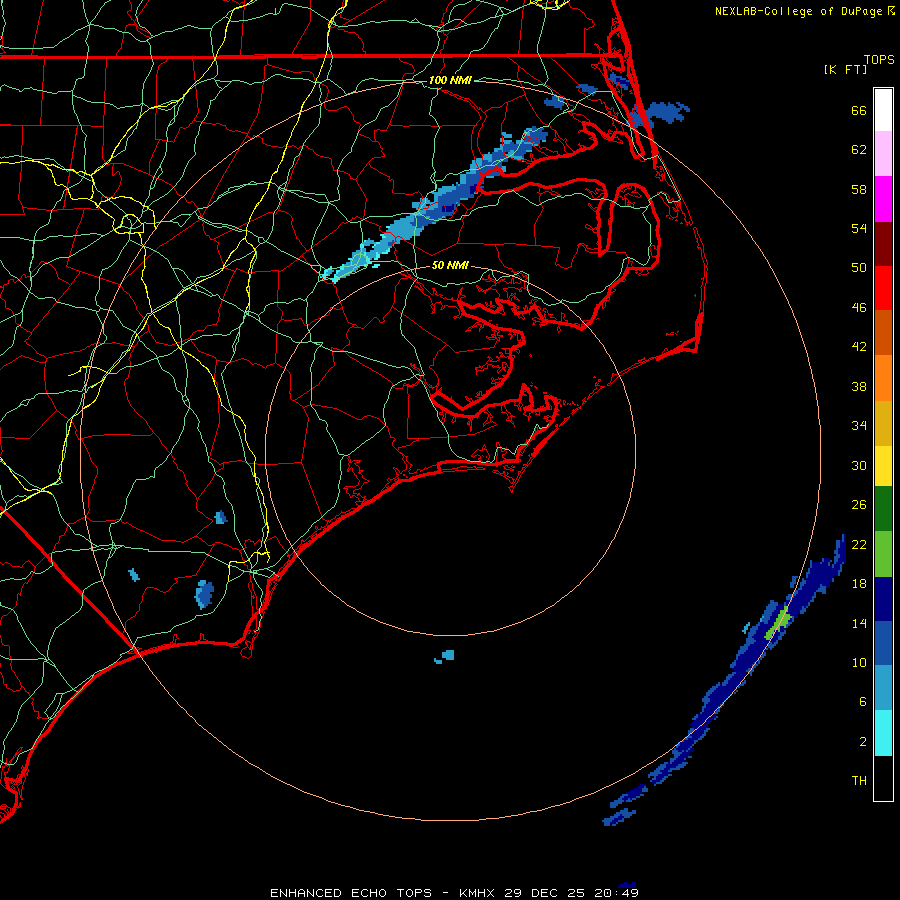Select the dark maroon legend swatch
Screen dimensions: 900x900
(883, 243)
